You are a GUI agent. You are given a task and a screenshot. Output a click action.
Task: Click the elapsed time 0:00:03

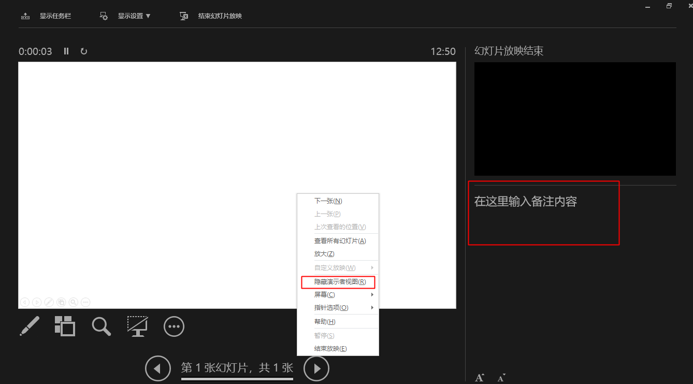35,51
